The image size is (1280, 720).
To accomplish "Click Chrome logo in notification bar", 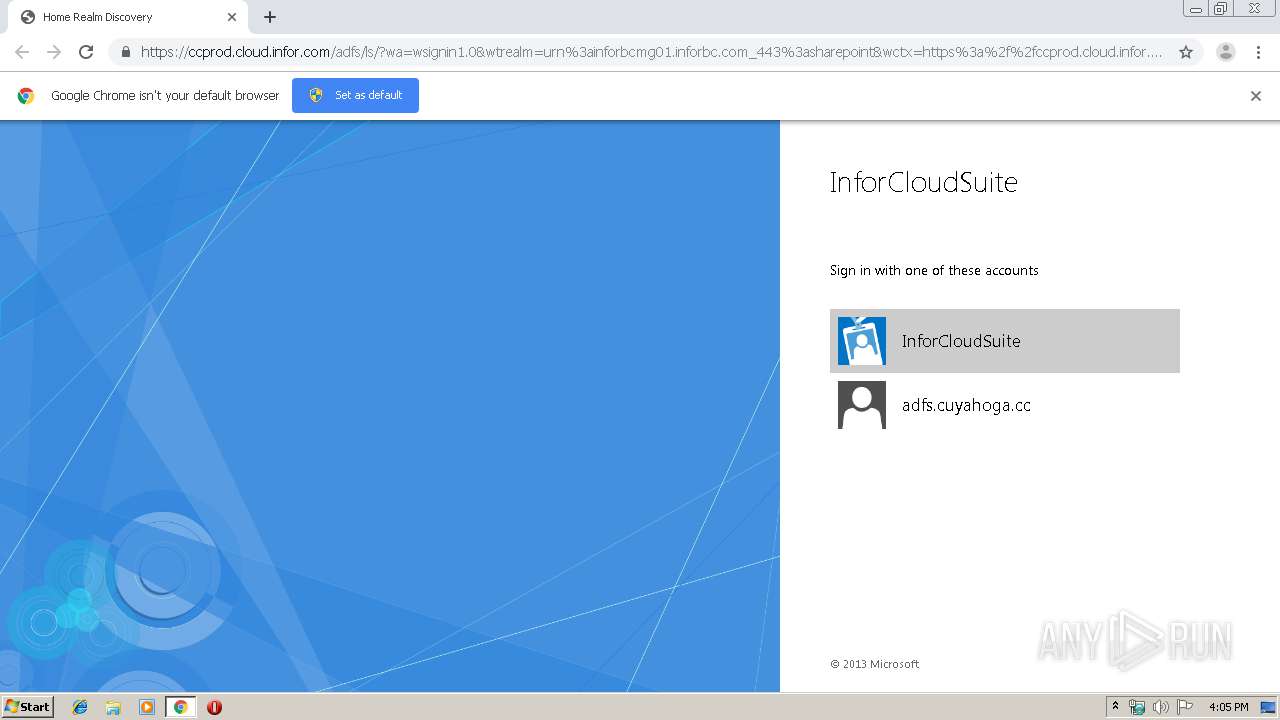I will 26,96.
